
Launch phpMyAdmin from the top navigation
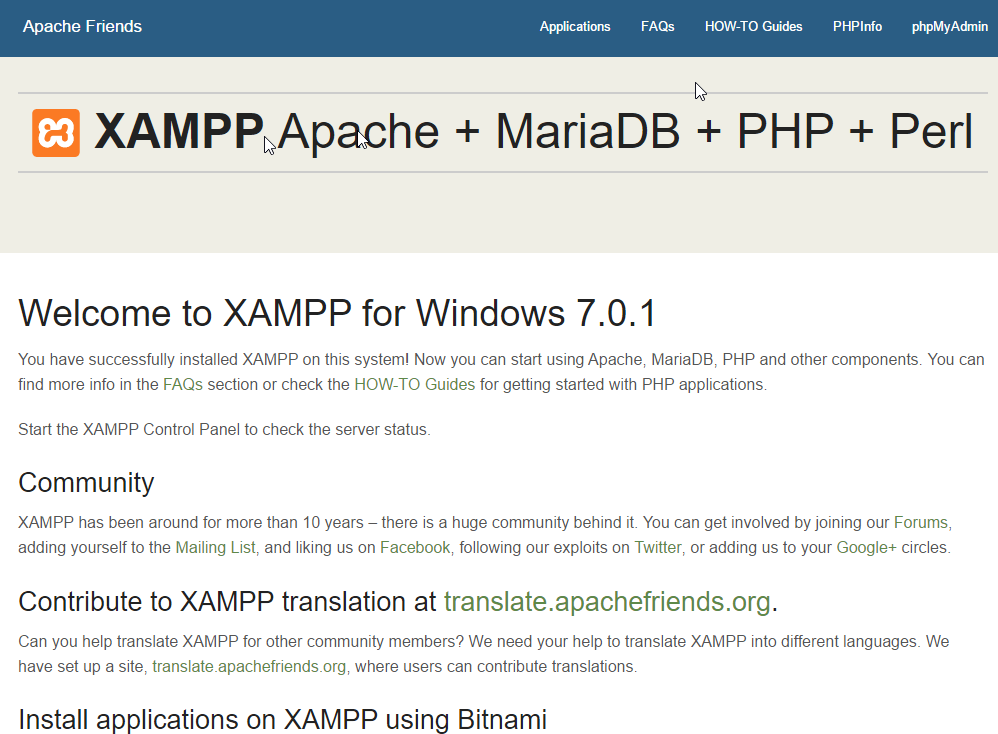950,27
